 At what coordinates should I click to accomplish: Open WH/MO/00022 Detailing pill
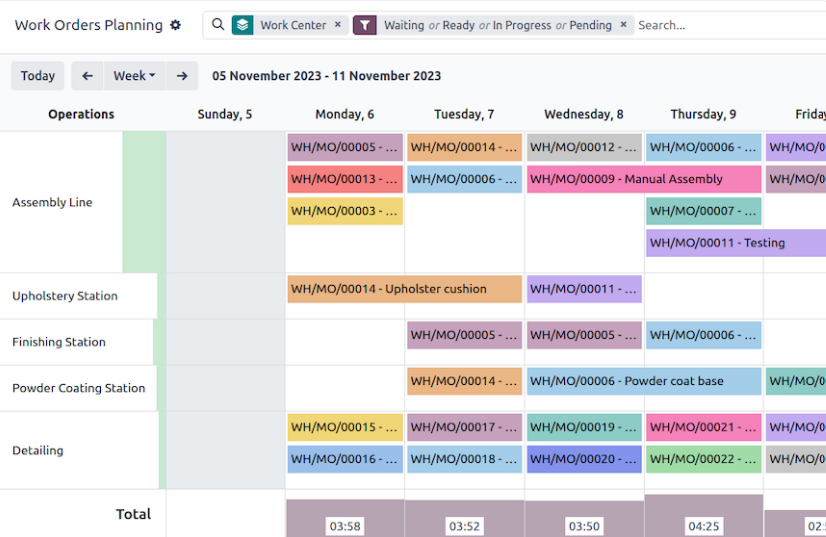(x=704, y=459)
